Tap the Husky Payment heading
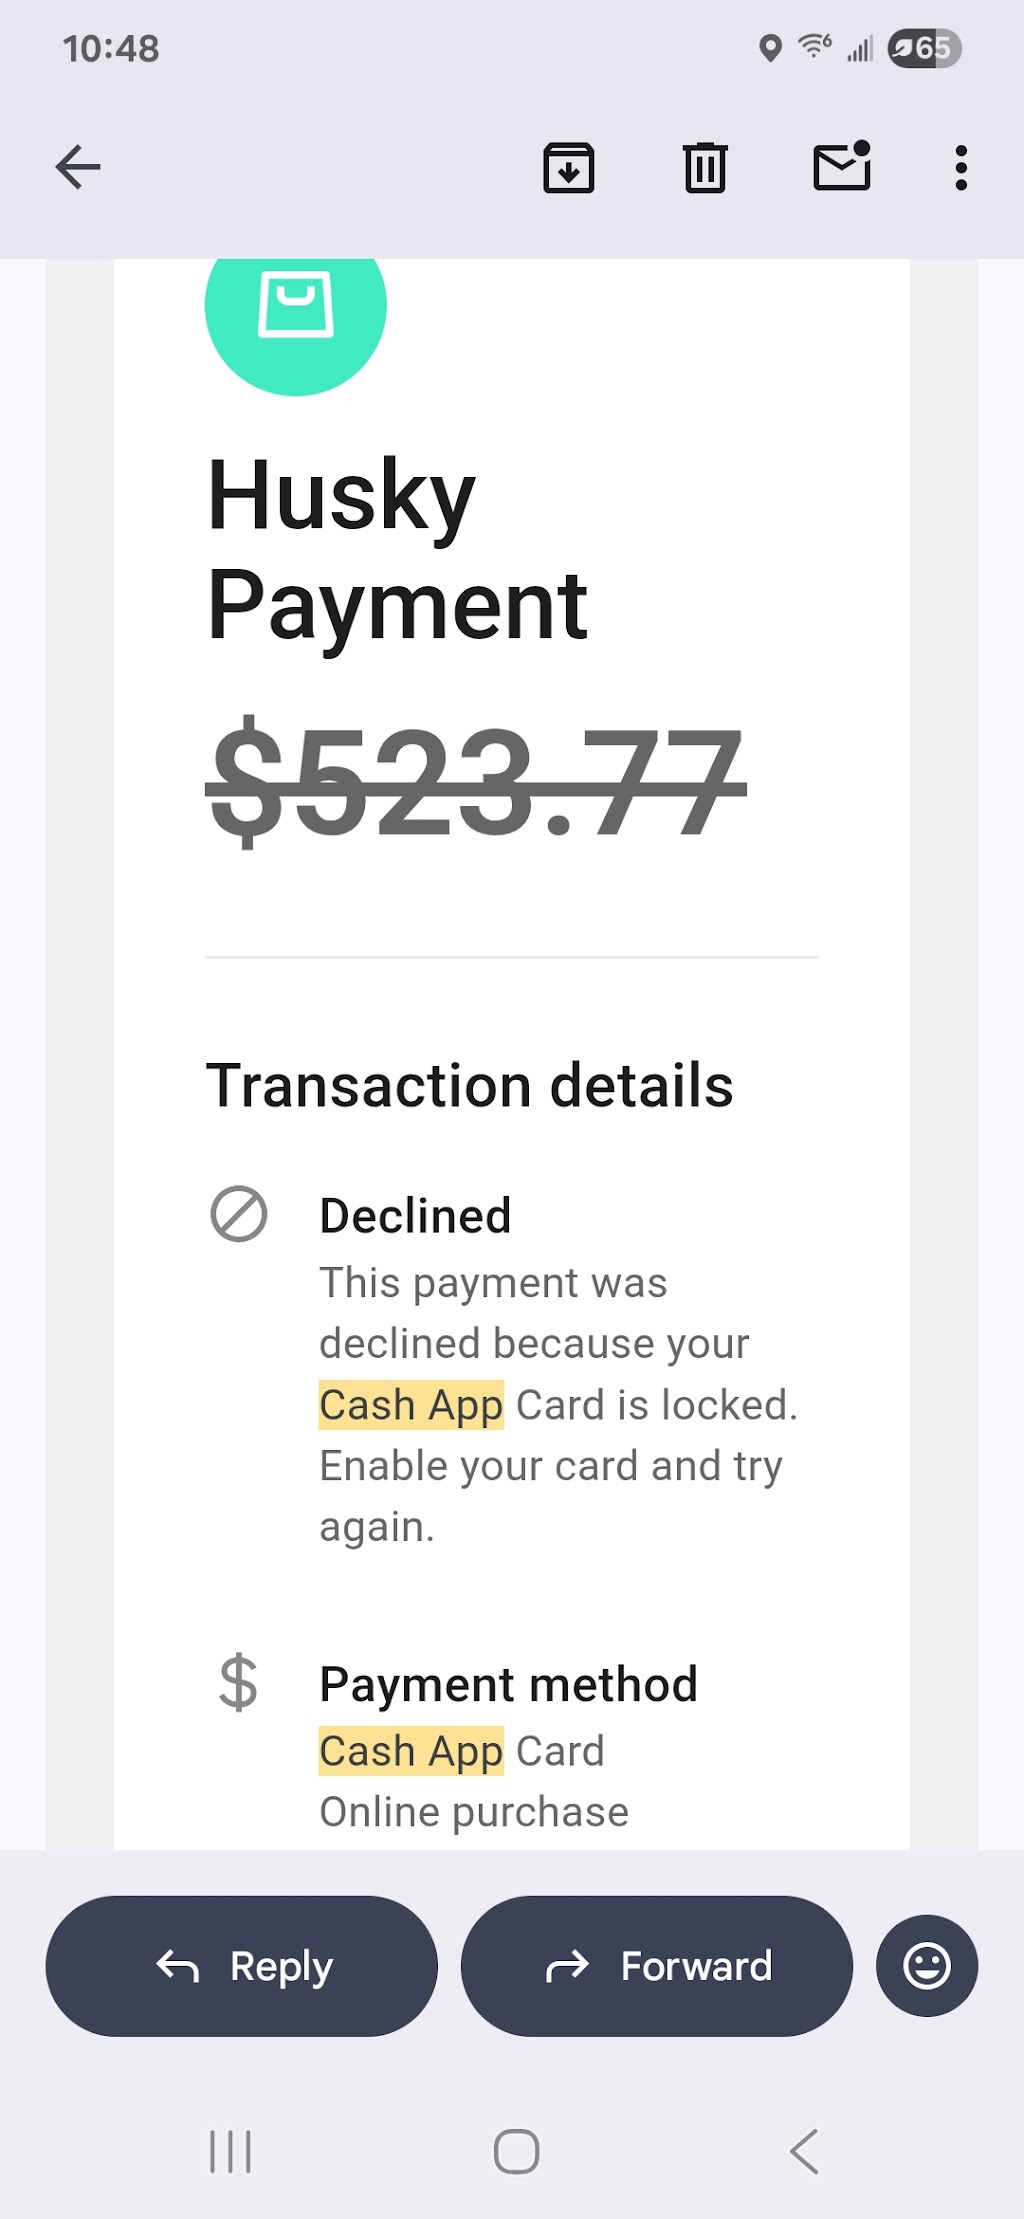 pyautogui.click(x=398, y=550)
